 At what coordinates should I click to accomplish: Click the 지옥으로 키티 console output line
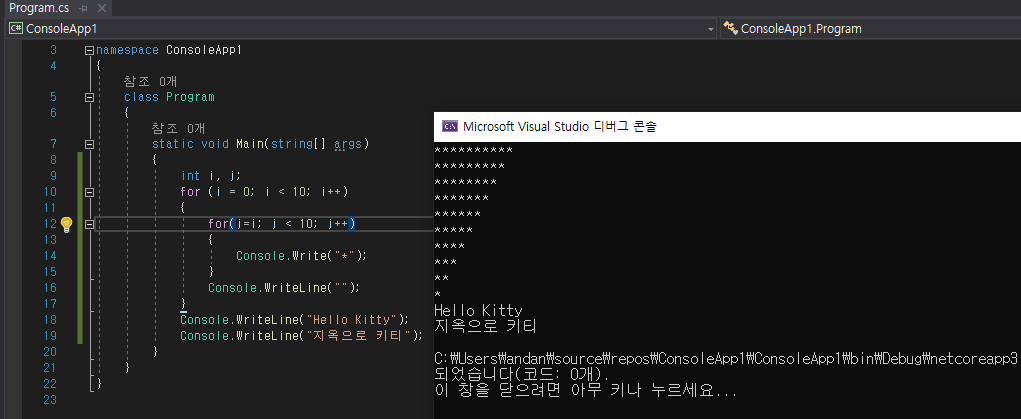[486, 326]
